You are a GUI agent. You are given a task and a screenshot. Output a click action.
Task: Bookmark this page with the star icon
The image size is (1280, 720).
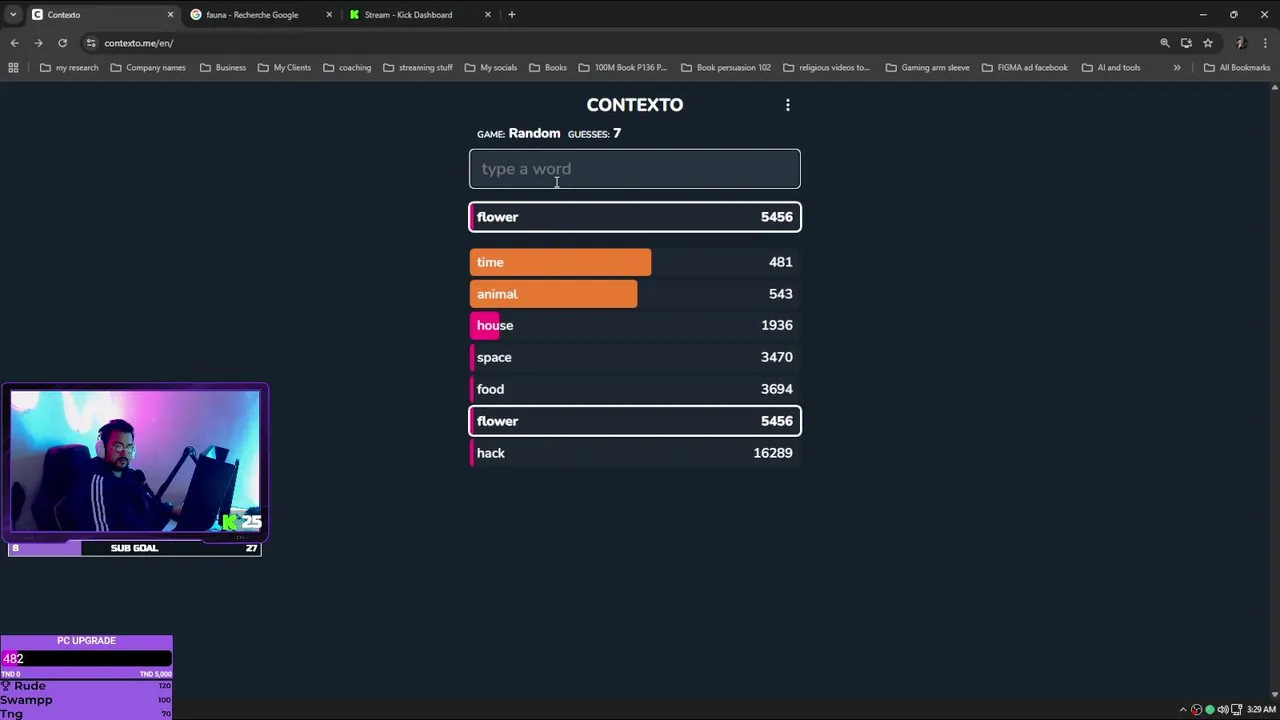(x=1208, y=43)
